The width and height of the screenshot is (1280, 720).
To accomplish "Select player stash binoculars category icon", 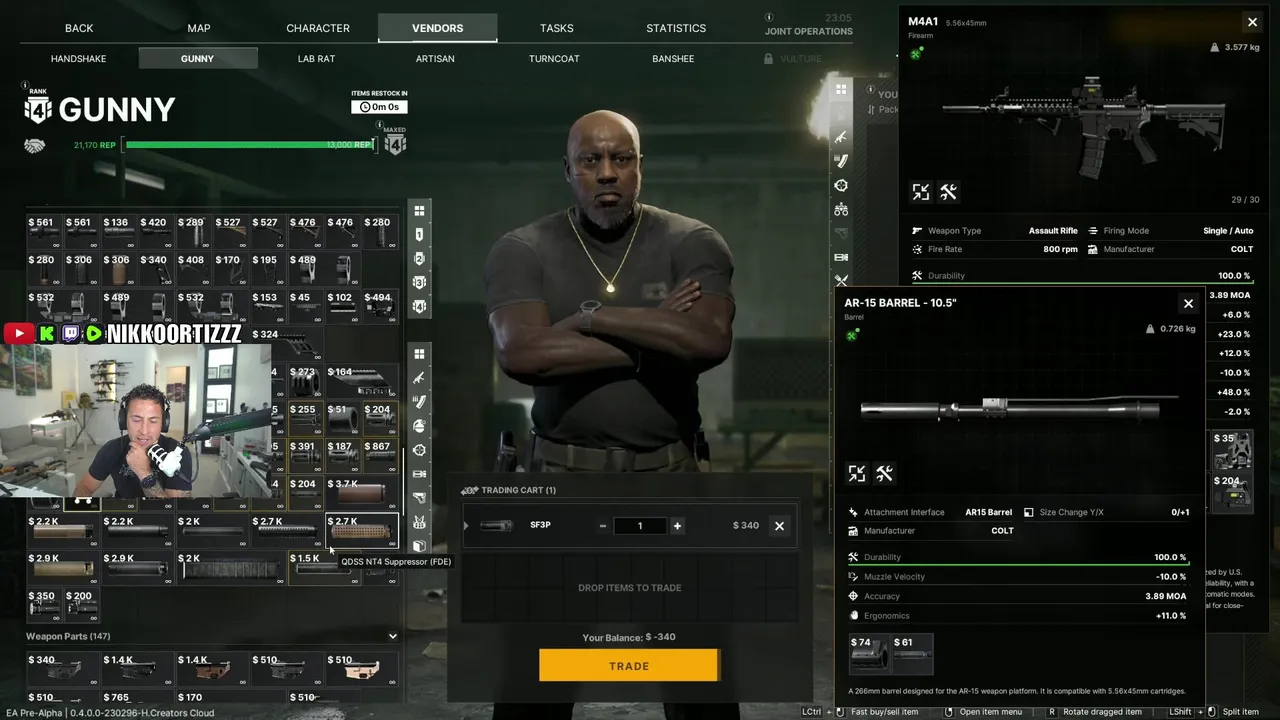I will tap(841, 209).
